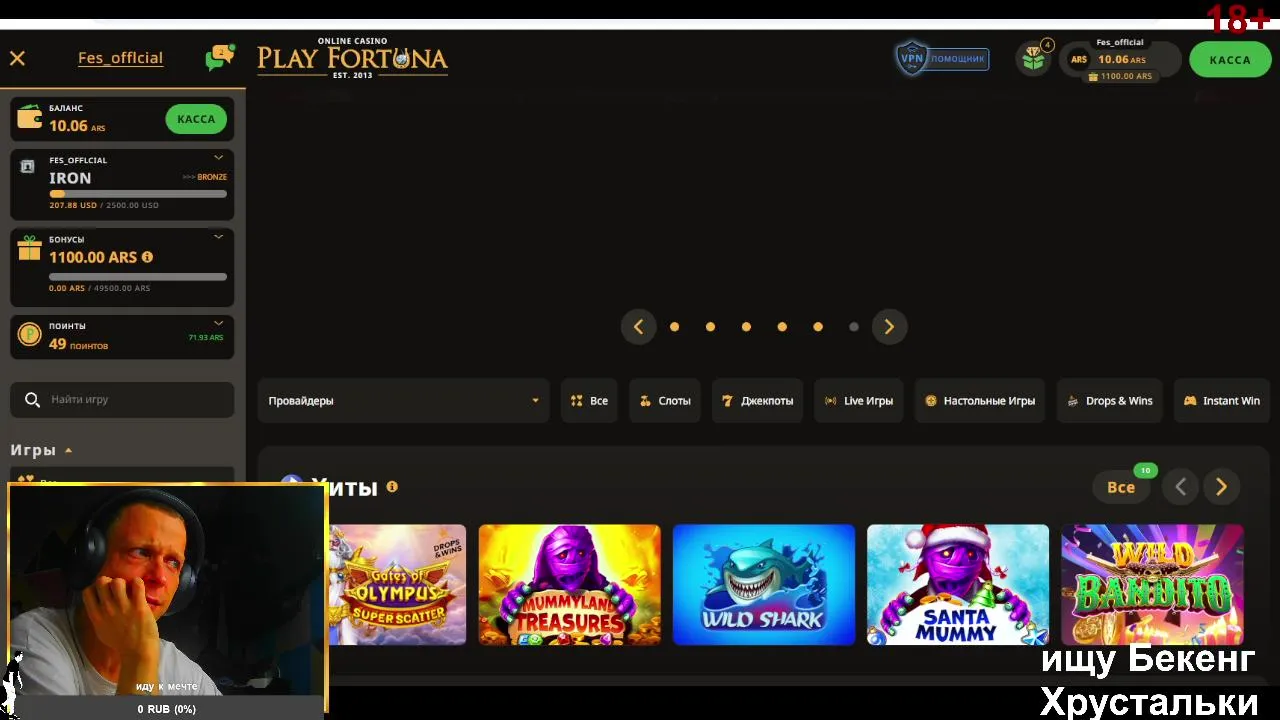Click the Найти игру search field

click(122, 399)
